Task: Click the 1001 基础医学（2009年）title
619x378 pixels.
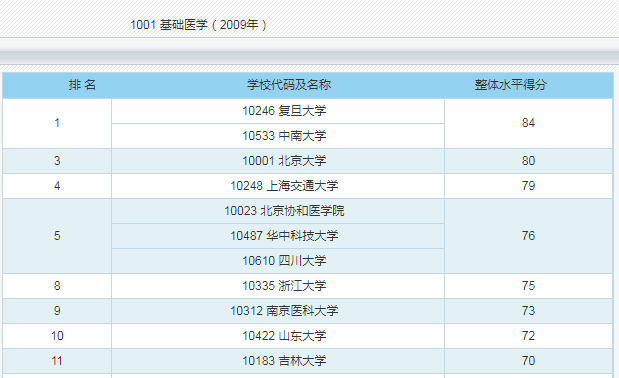Action: pos(199,25)
